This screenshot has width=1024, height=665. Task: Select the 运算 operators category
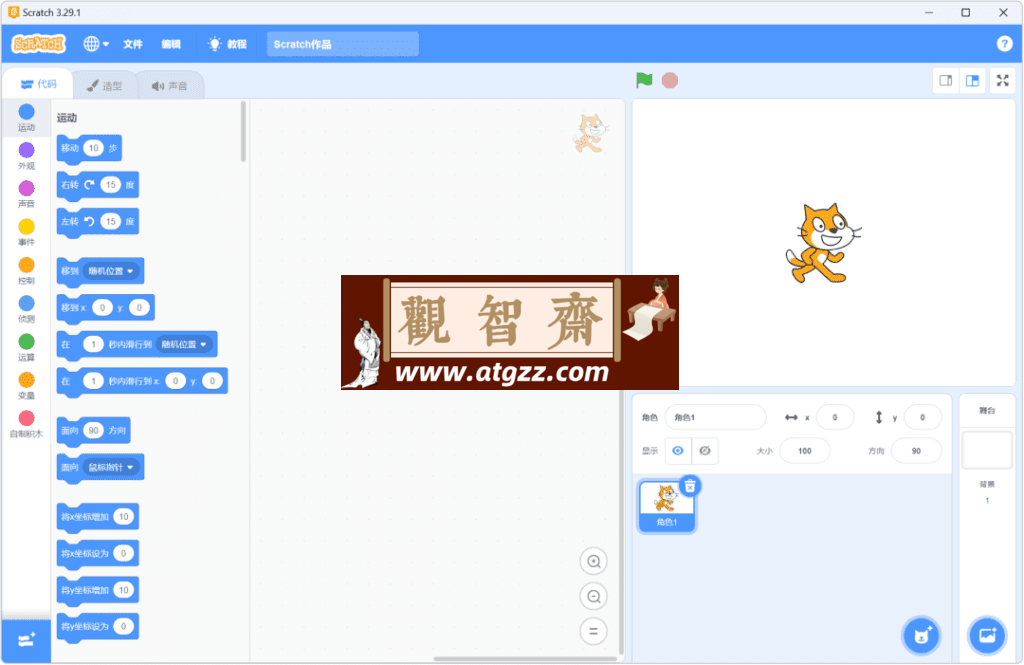[x=26, y=348]
